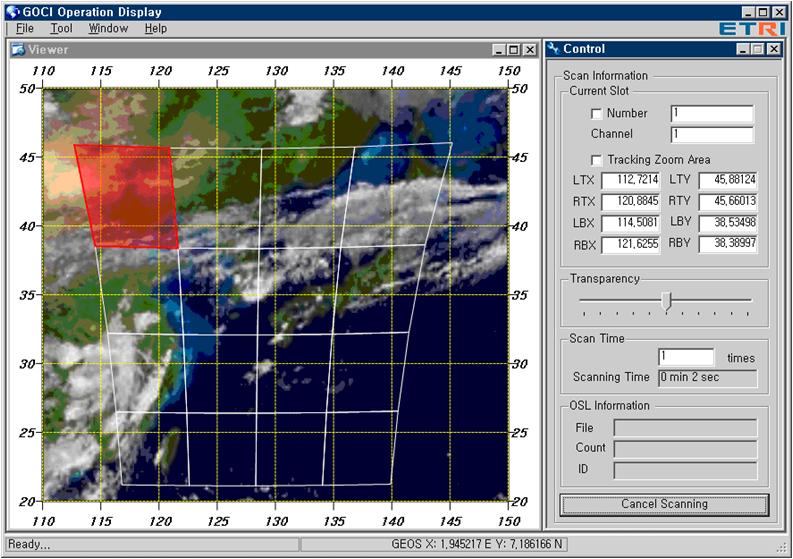The image size is (793, 559).
Task: Open the Tool menu
Action: pyautogui.click(x=61, y=28)
